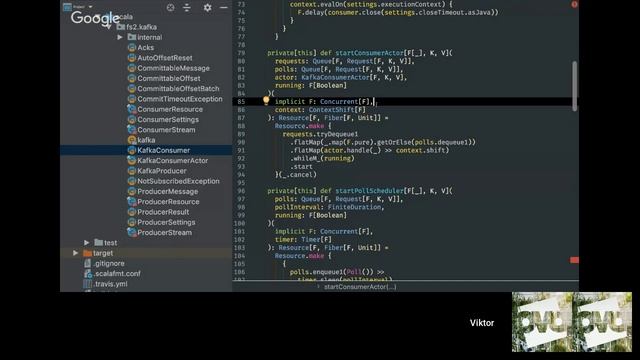Open CommittableOffset file
The image size is (640, 360).
[169, 78]
